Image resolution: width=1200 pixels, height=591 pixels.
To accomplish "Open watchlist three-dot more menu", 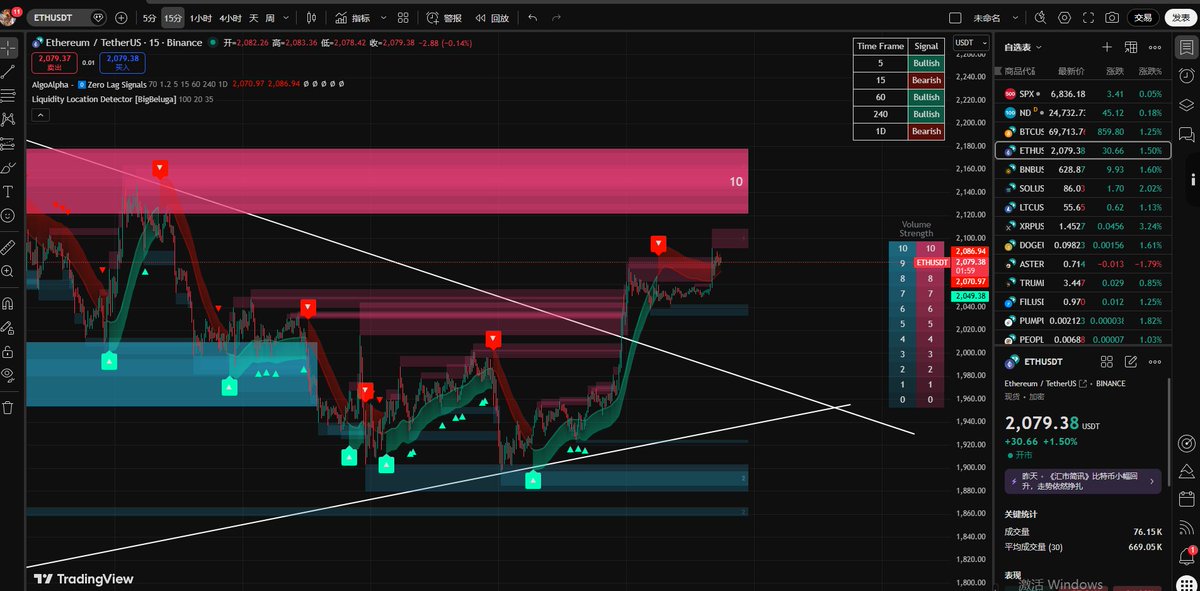I will pos(1156,47).
